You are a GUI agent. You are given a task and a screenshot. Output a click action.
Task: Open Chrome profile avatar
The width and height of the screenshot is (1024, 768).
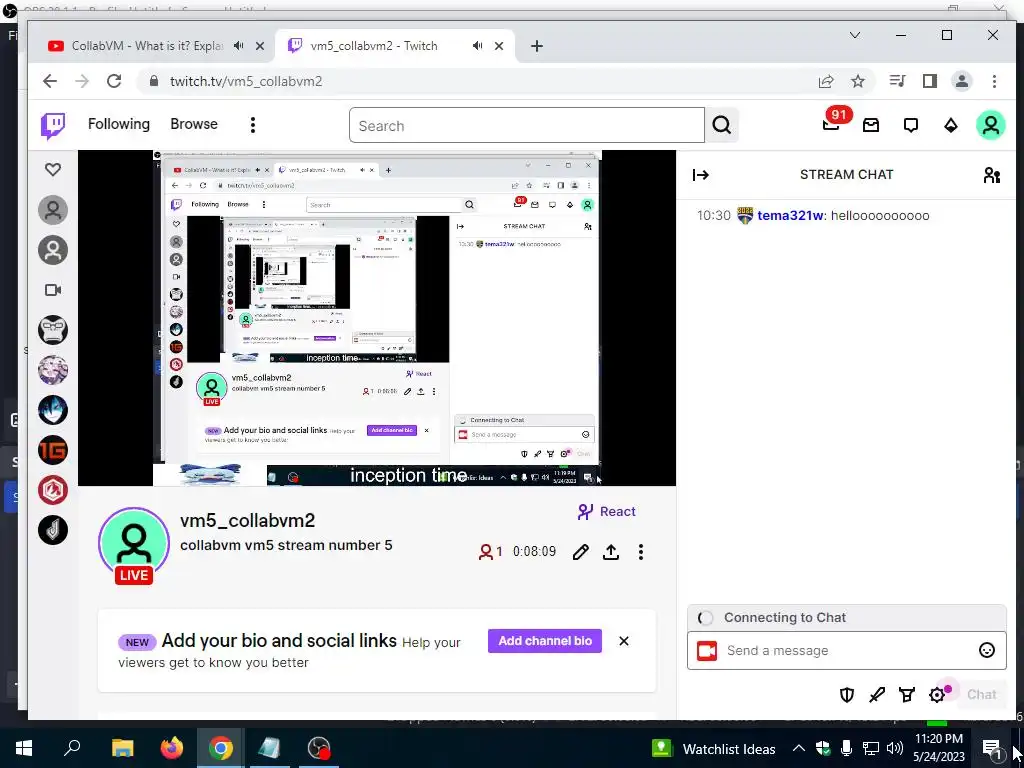click(962, 81)
